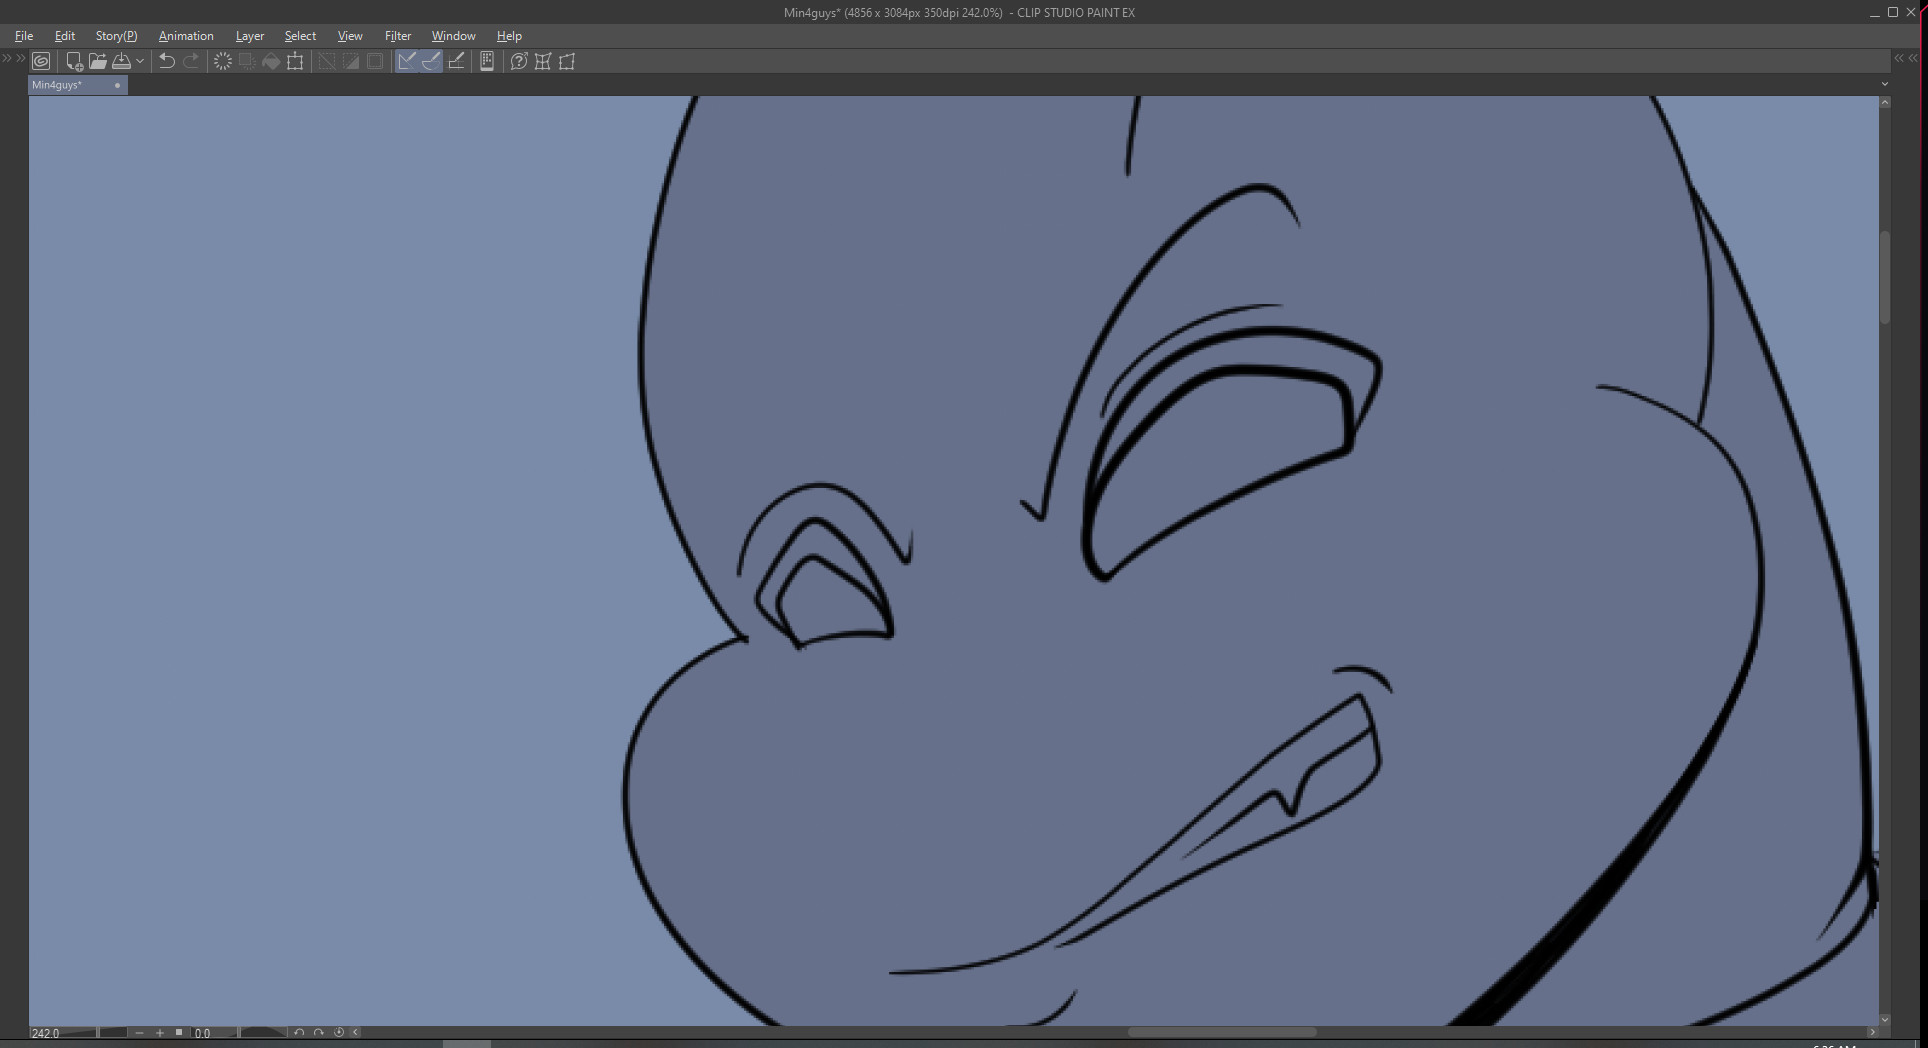Zoom out with minus button
Image resolution: width=1928 pixels, height=1048 pixels.
tap(140, 1032)
